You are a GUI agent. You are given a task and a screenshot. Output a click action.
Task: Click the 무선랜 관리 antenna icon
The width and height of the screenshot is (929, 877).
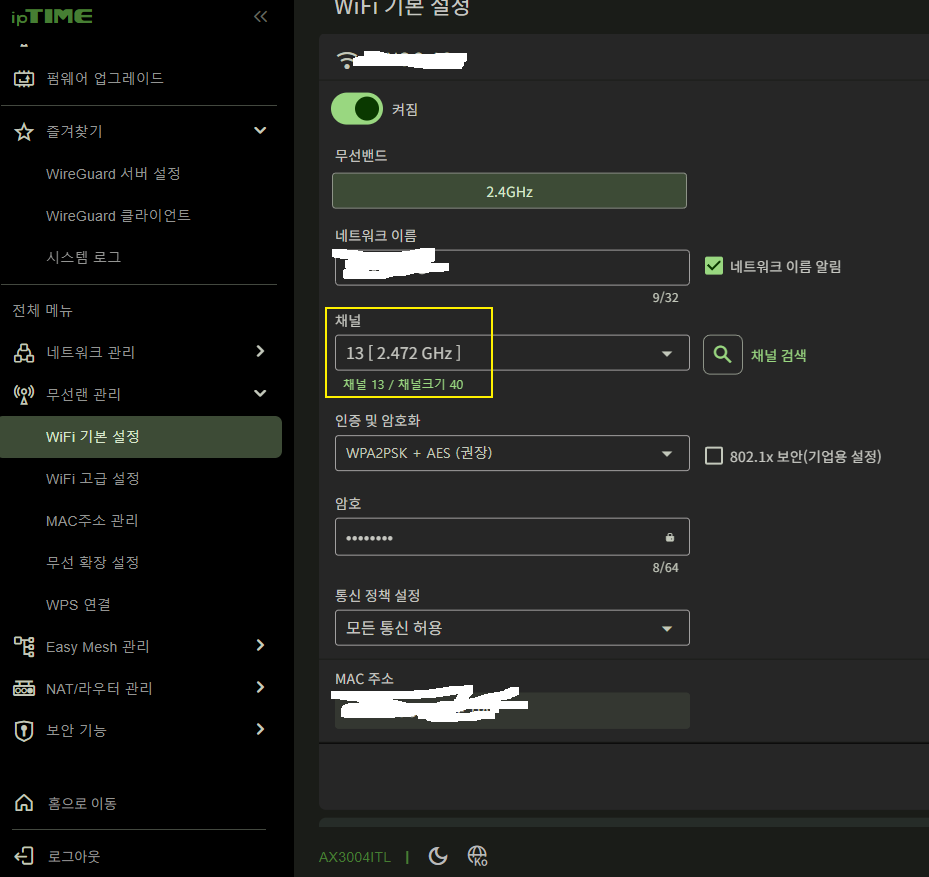(x=24, y=394)
